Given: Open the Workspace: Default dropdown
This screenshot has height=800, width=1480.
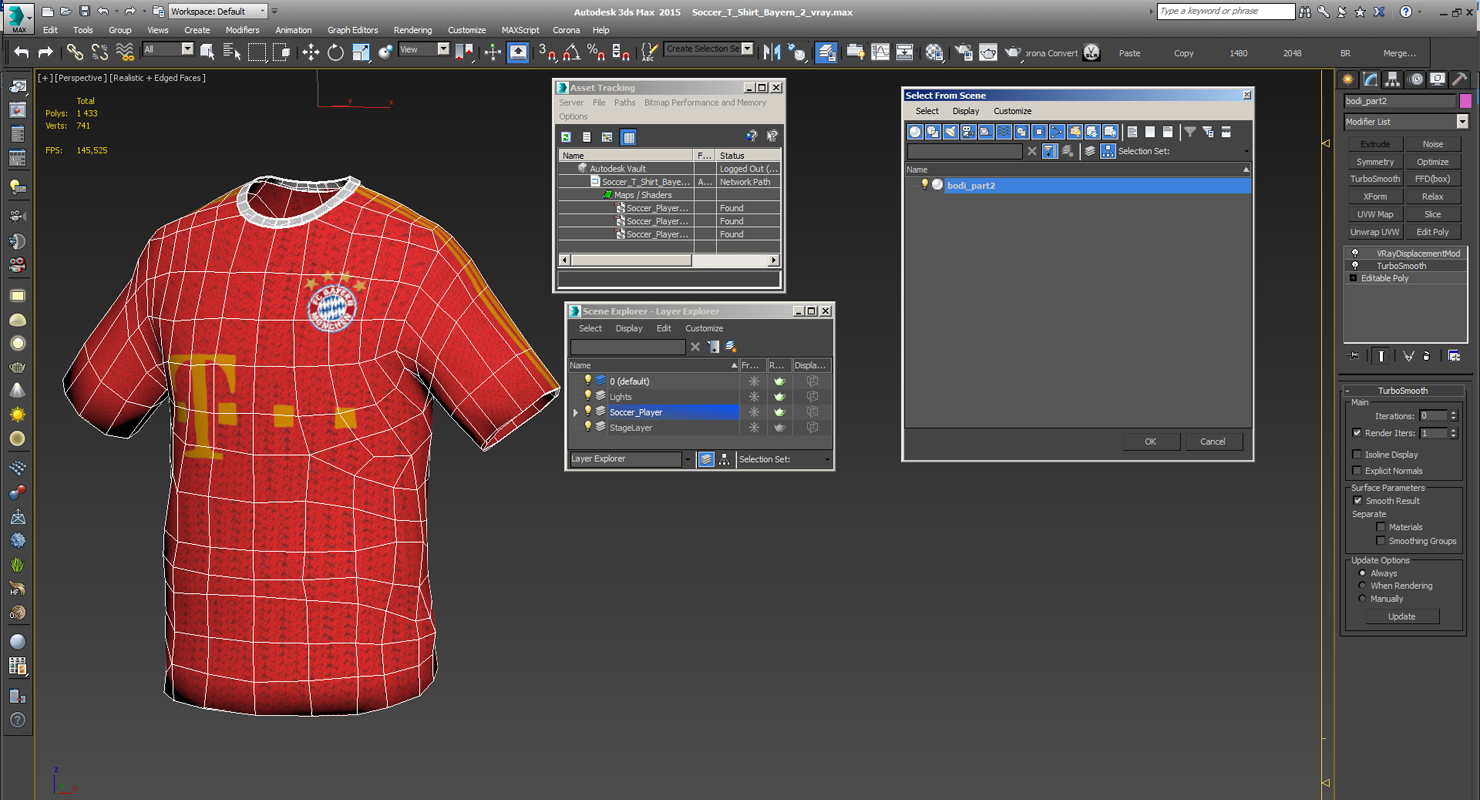Looking at the screenshot, I should click(x=218, y=11).
